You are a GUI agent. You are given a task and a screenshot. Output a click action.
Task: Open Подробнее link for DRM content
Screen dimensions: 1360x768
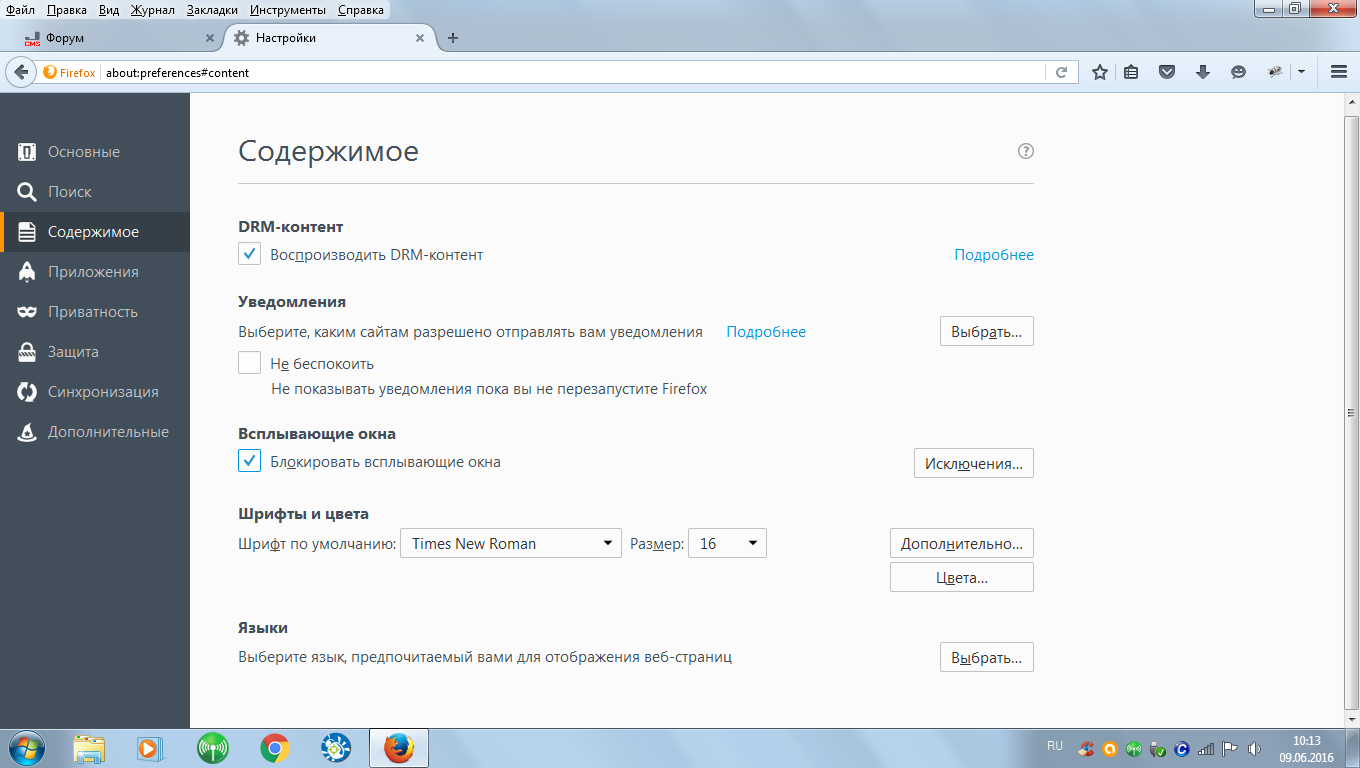[x=994, y=255]
